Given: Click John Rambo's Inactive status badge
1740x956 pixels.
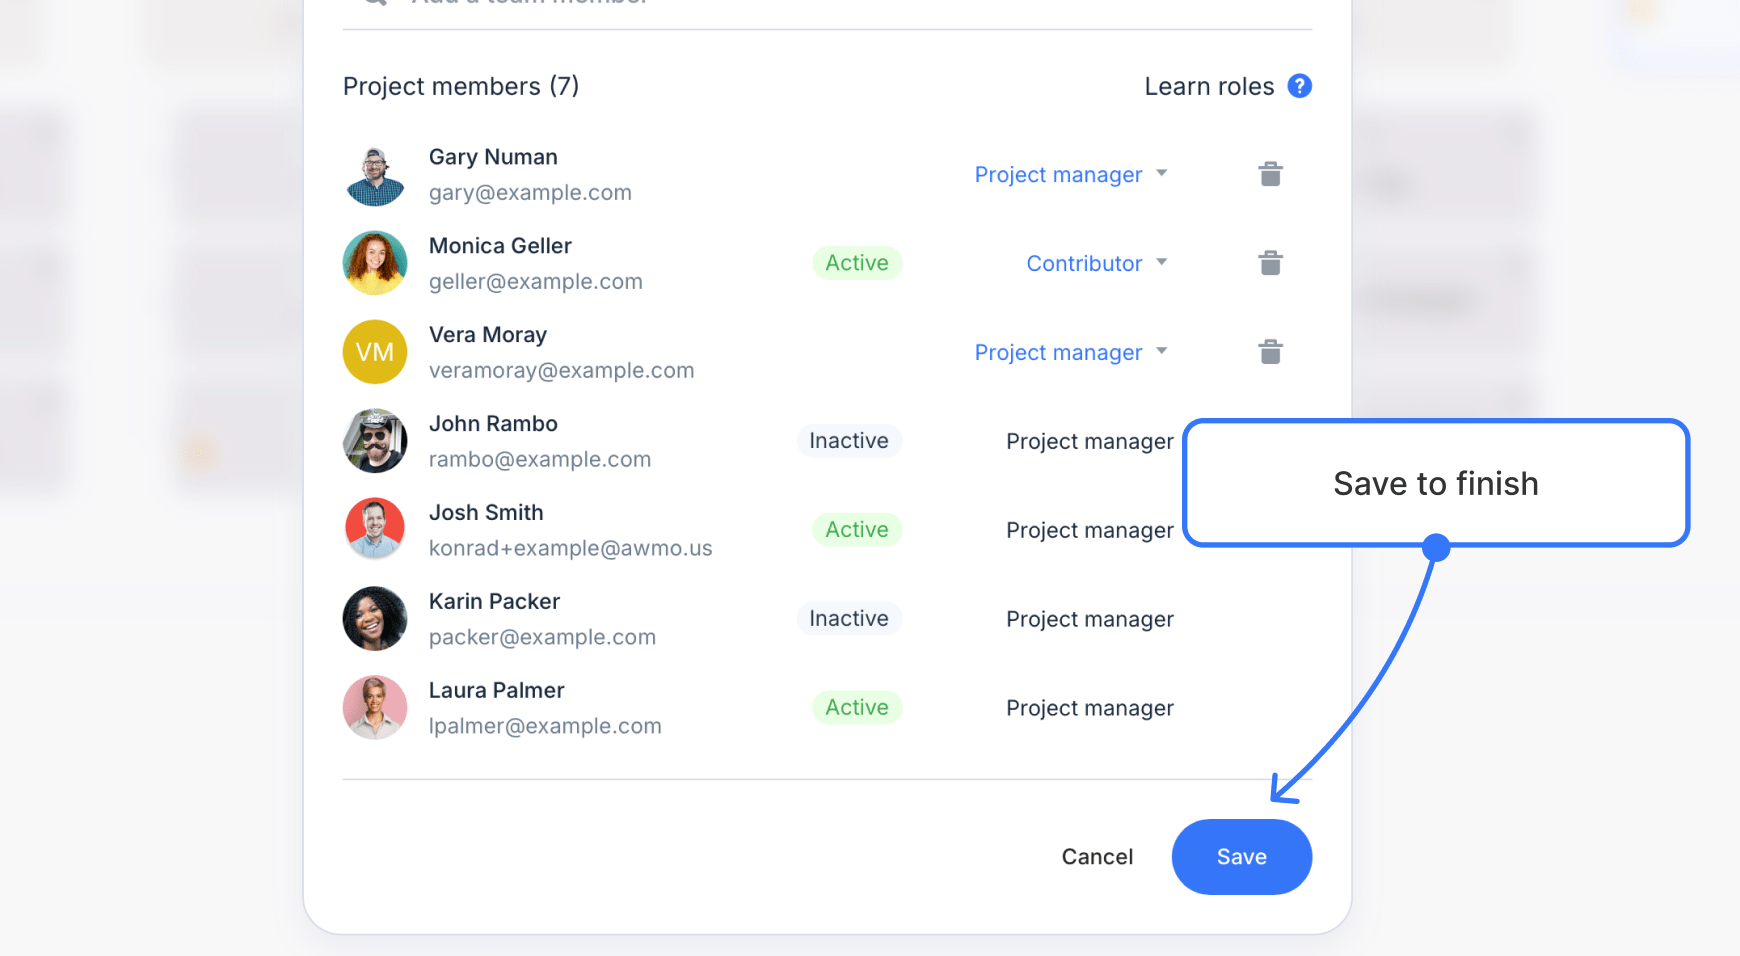Looking at the screenshot, I should 849,440.
